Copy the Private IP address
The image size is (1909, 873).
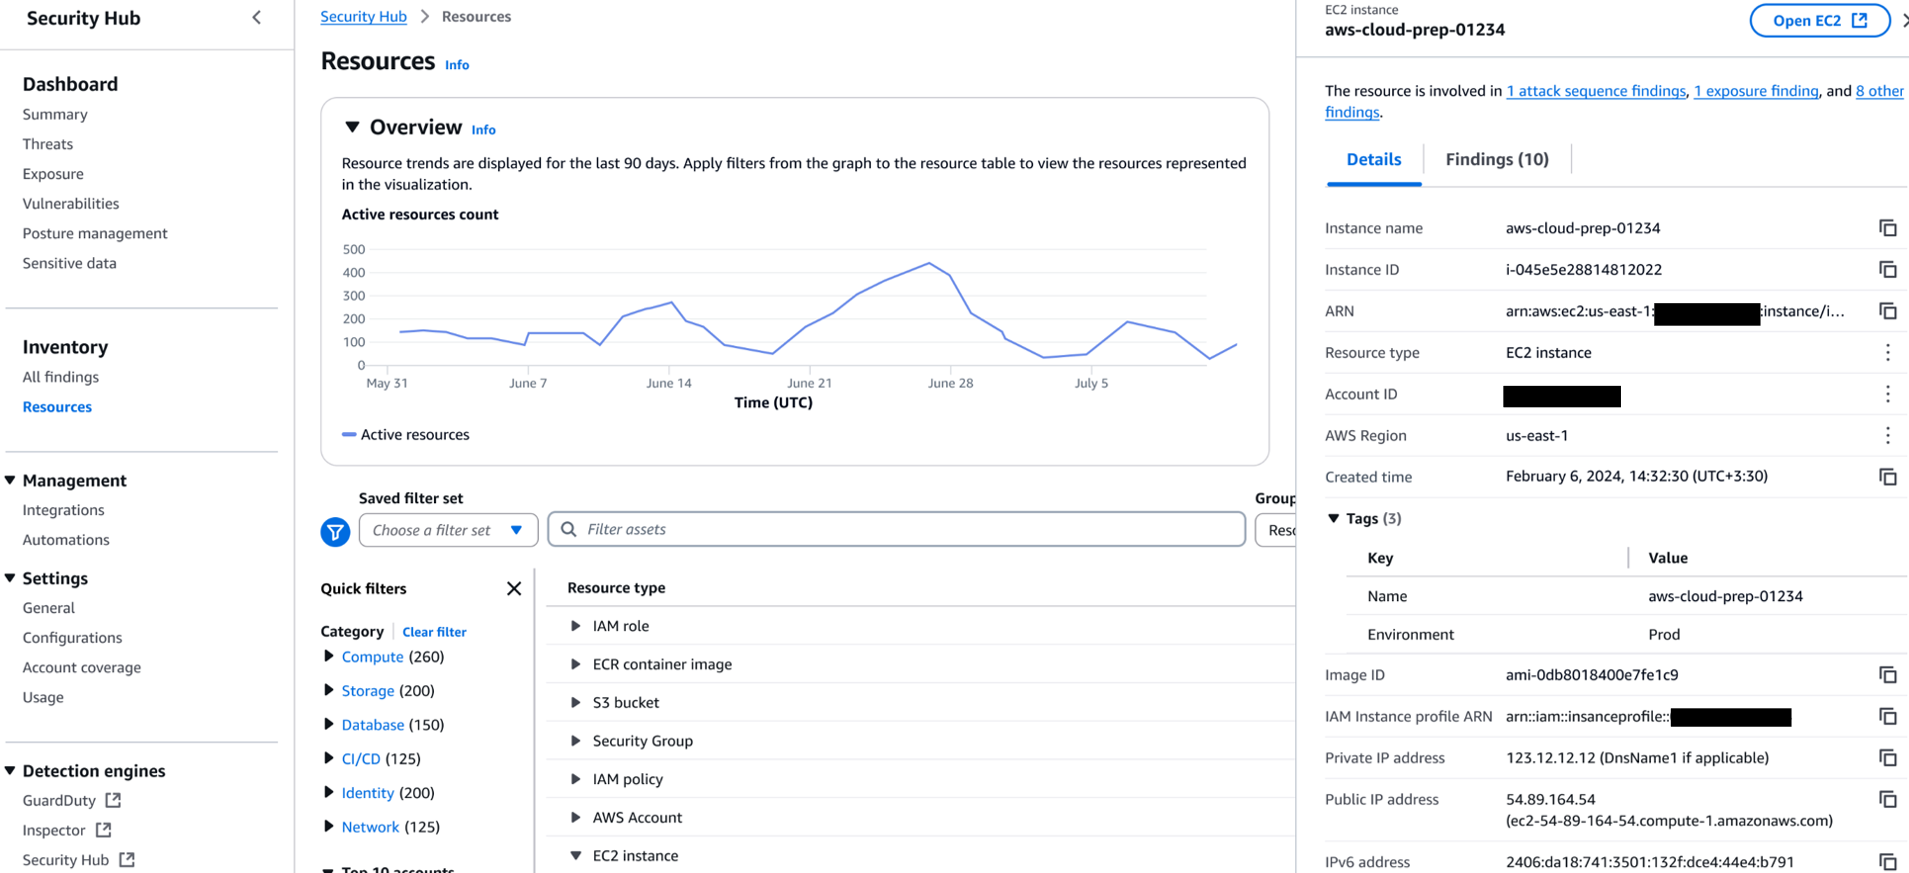coord(1887,758)
